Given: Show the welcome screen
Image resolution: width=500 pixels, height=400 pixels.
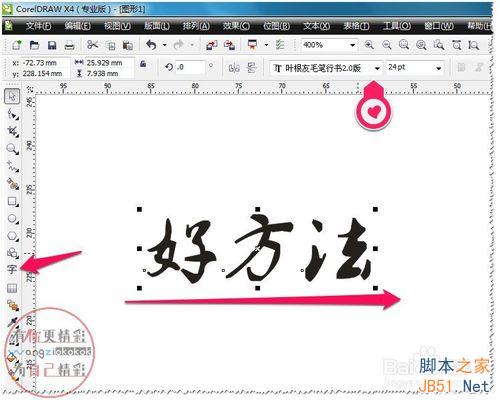Looking at the screenshot, I should (280, 45).
